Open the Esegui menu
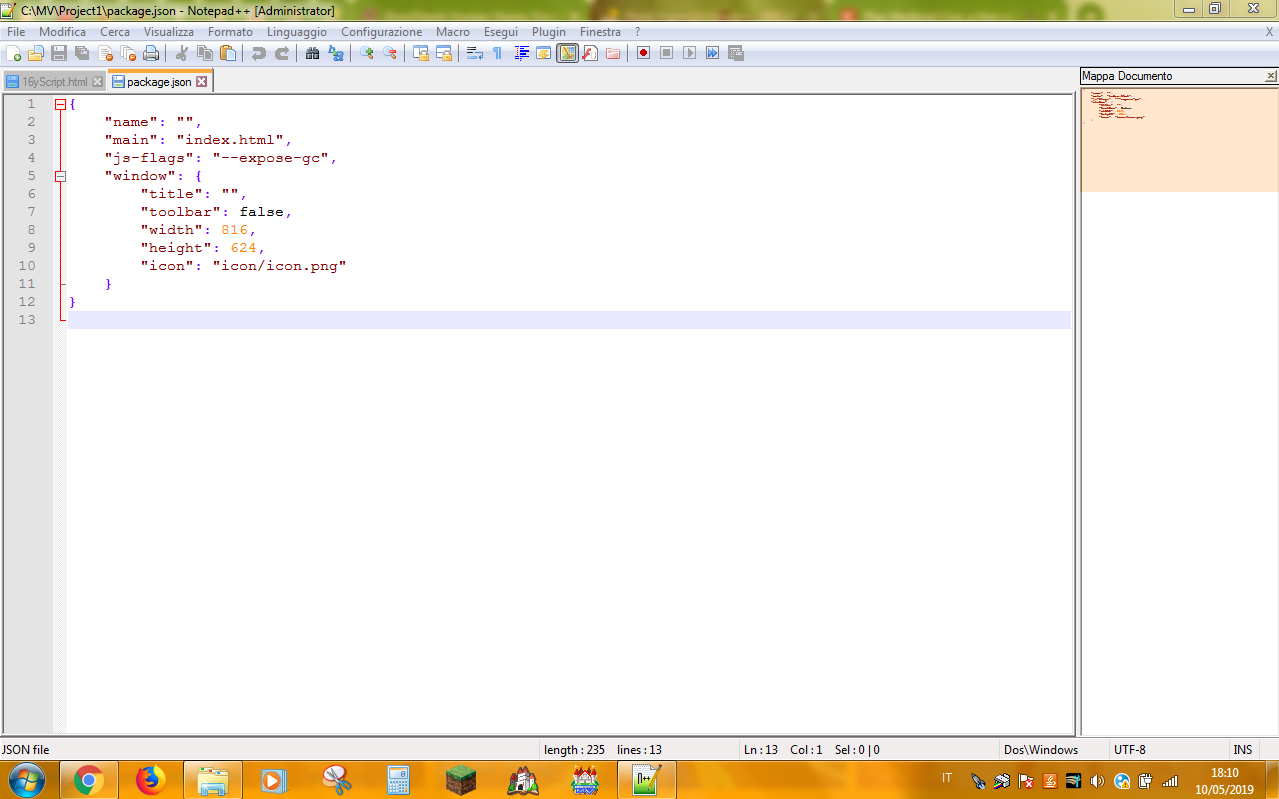The width and height of the screenshot is (1279, 799). [x=501, y=32]
